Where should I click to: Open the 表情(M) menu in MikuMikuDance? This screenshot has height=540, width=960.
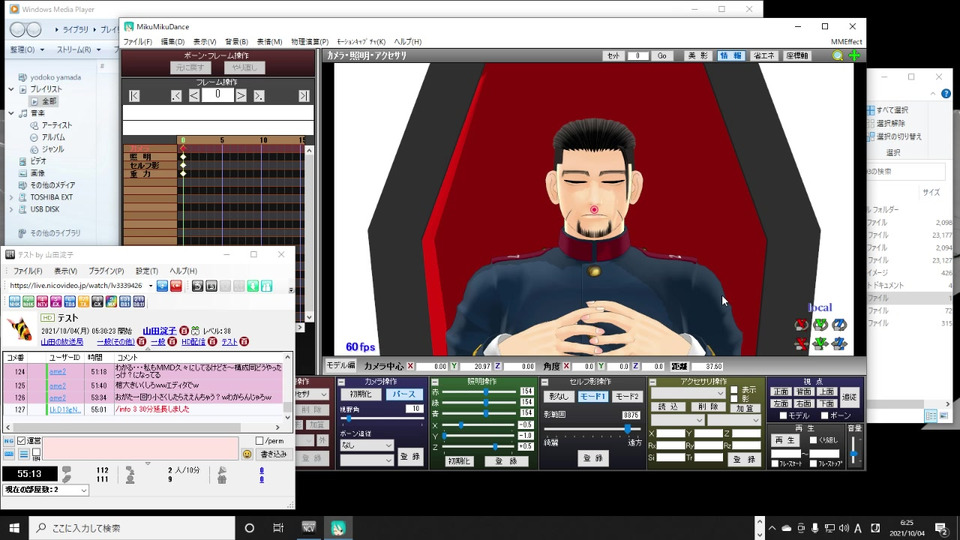[x=269, y=42]
